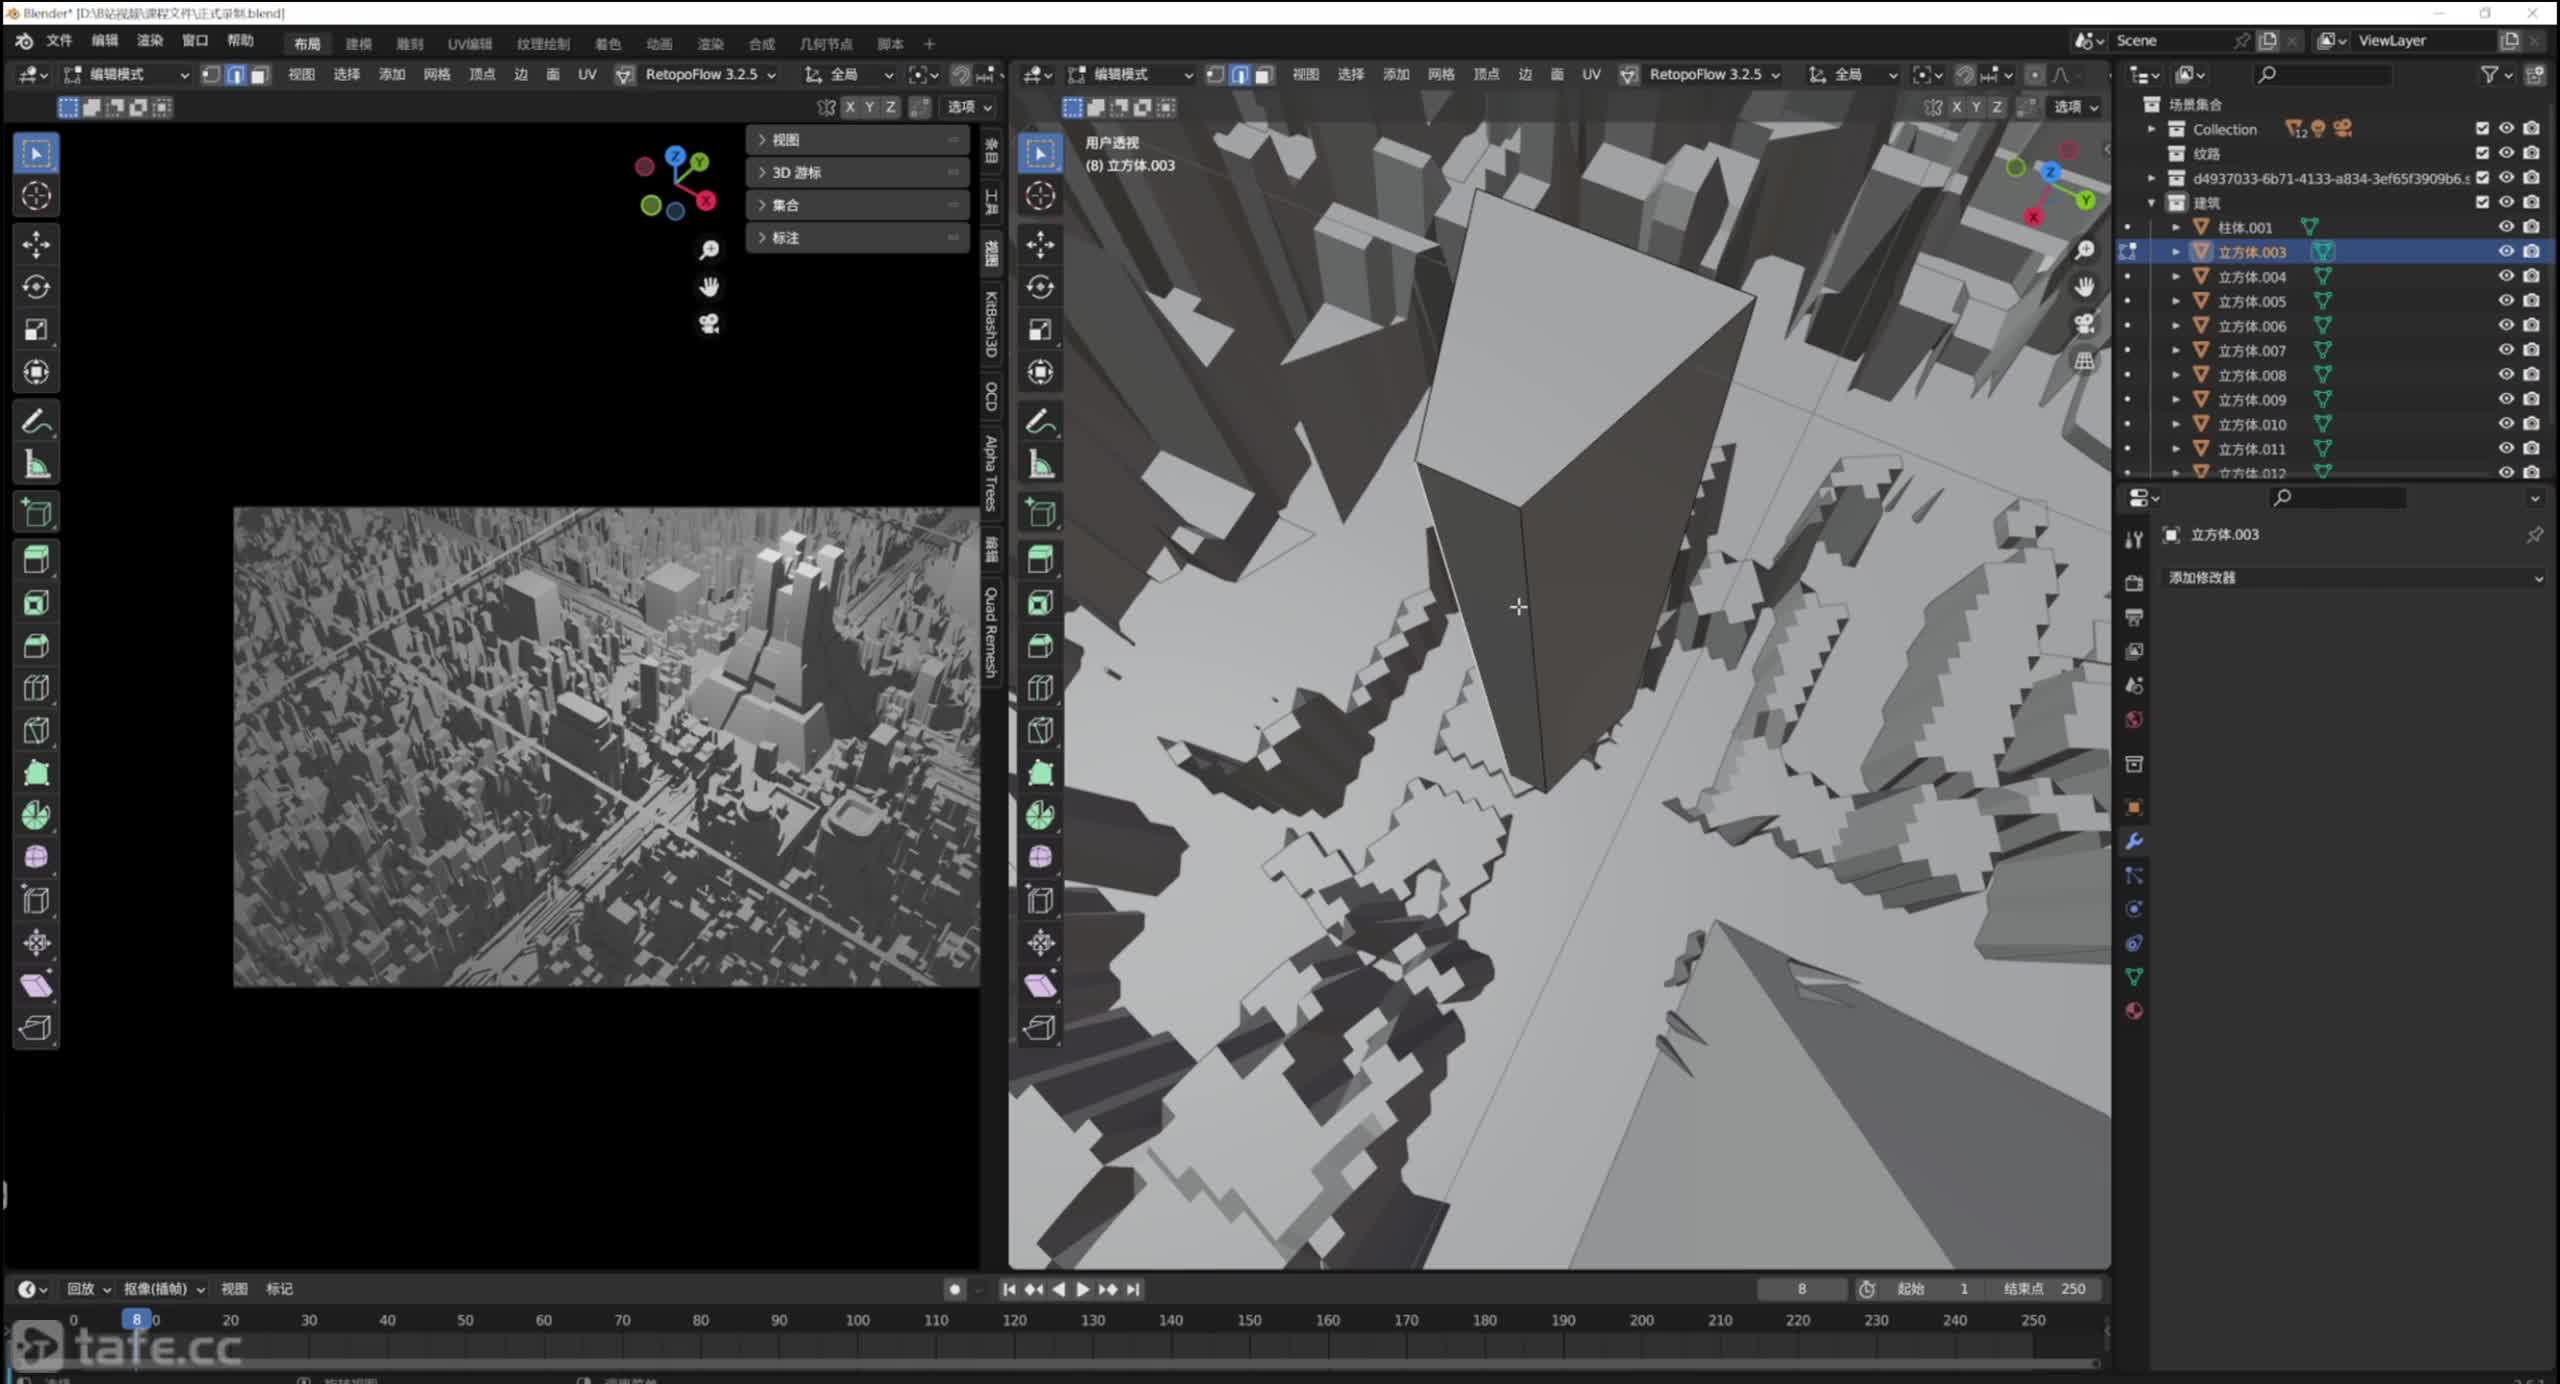Jump to first frame in timeline
The height and width of the screenshot is (1384, 2560).
tap(1009, 1290)
